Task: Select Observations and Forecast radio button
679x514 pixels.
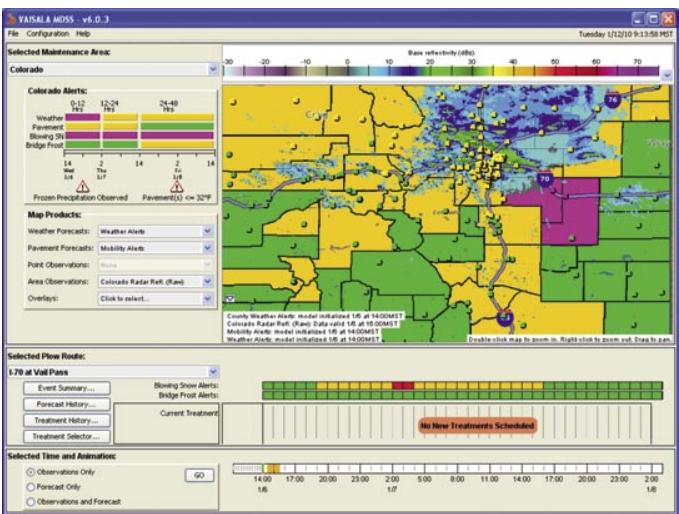Action: coord(31,501)
